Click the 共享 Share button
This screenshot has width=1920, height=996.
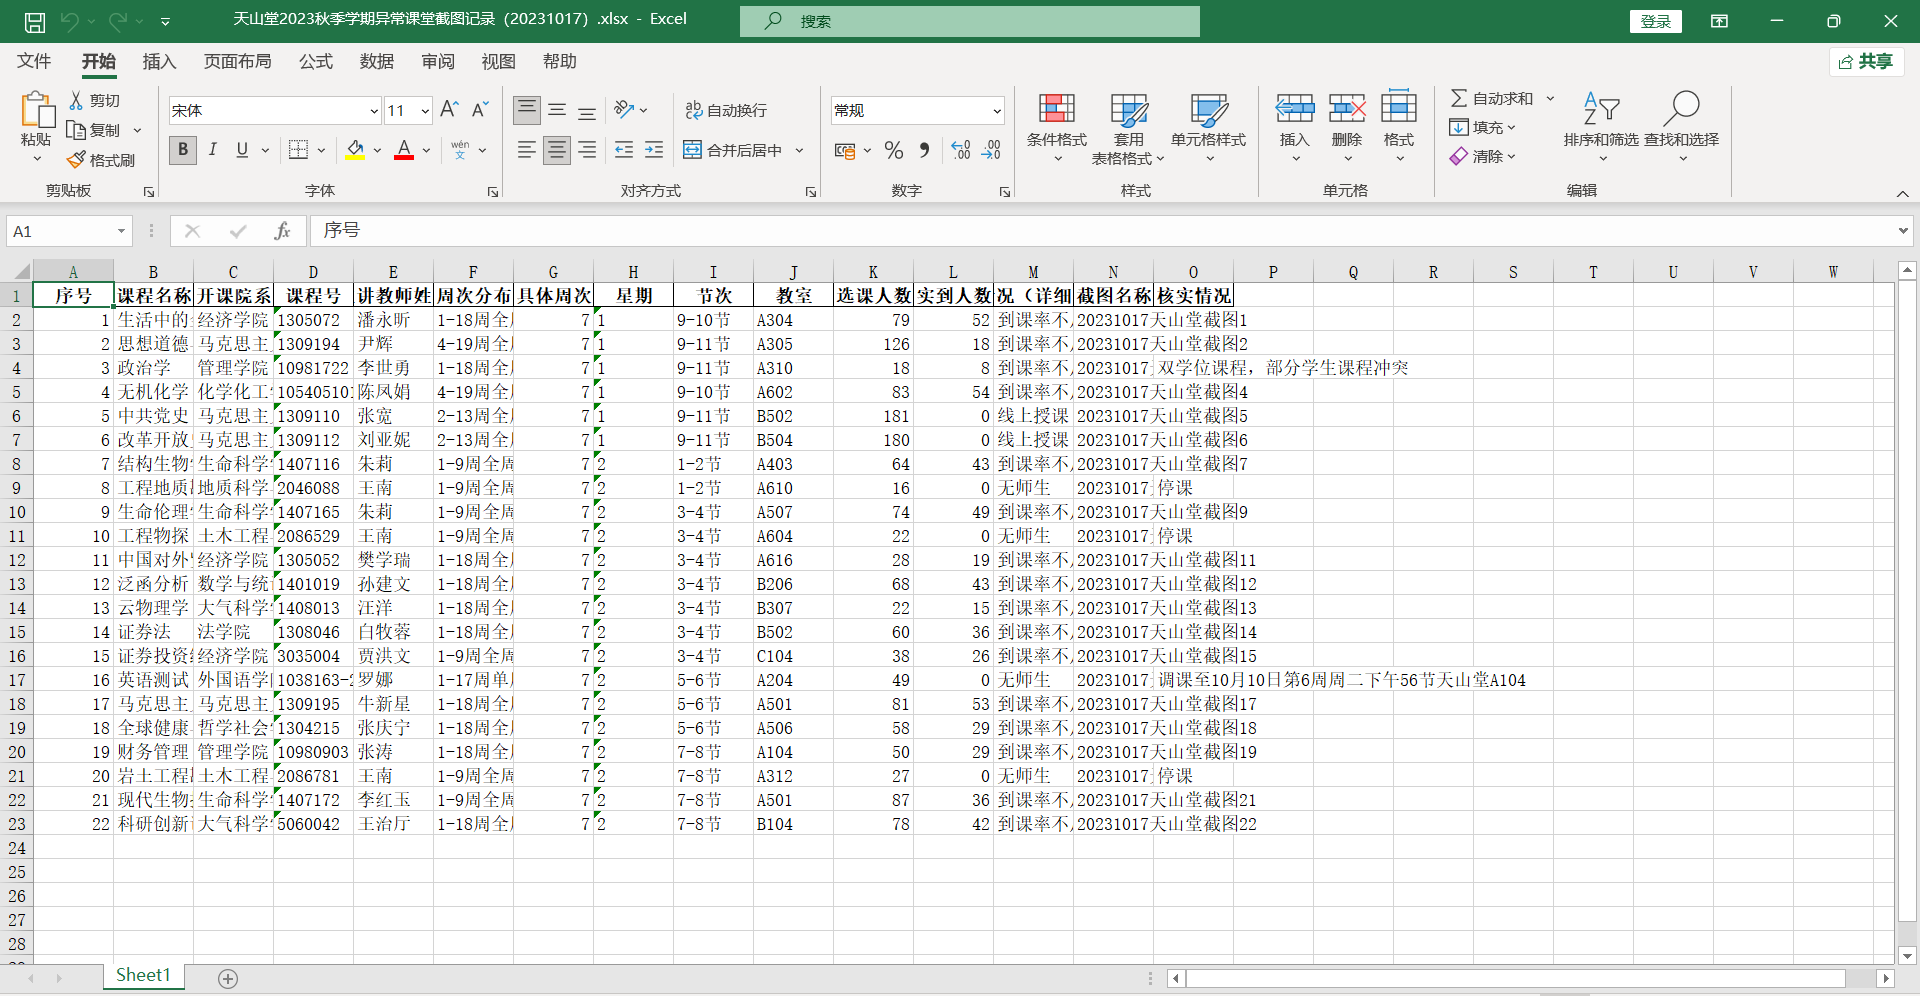pos(1867,62)
